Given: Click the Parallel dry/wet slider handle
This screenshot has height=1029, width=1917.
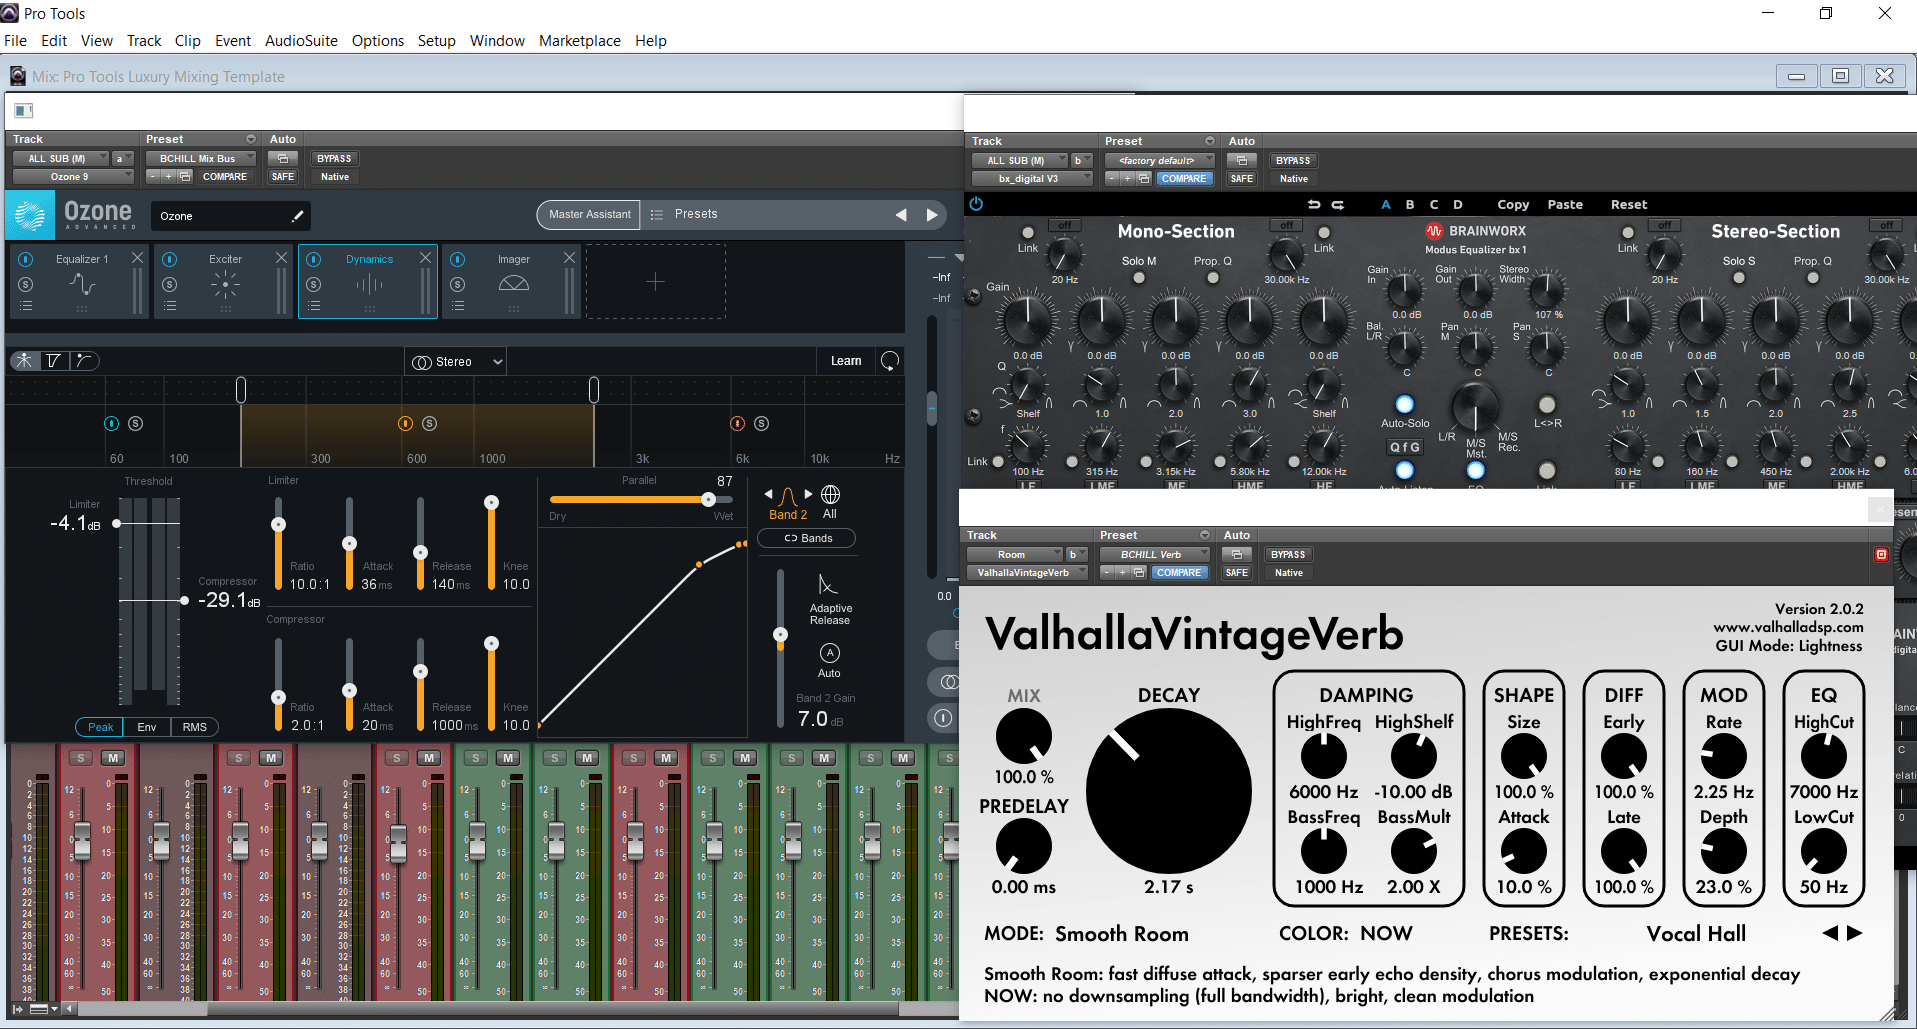Looking at the screenshot, I should 708,499.
